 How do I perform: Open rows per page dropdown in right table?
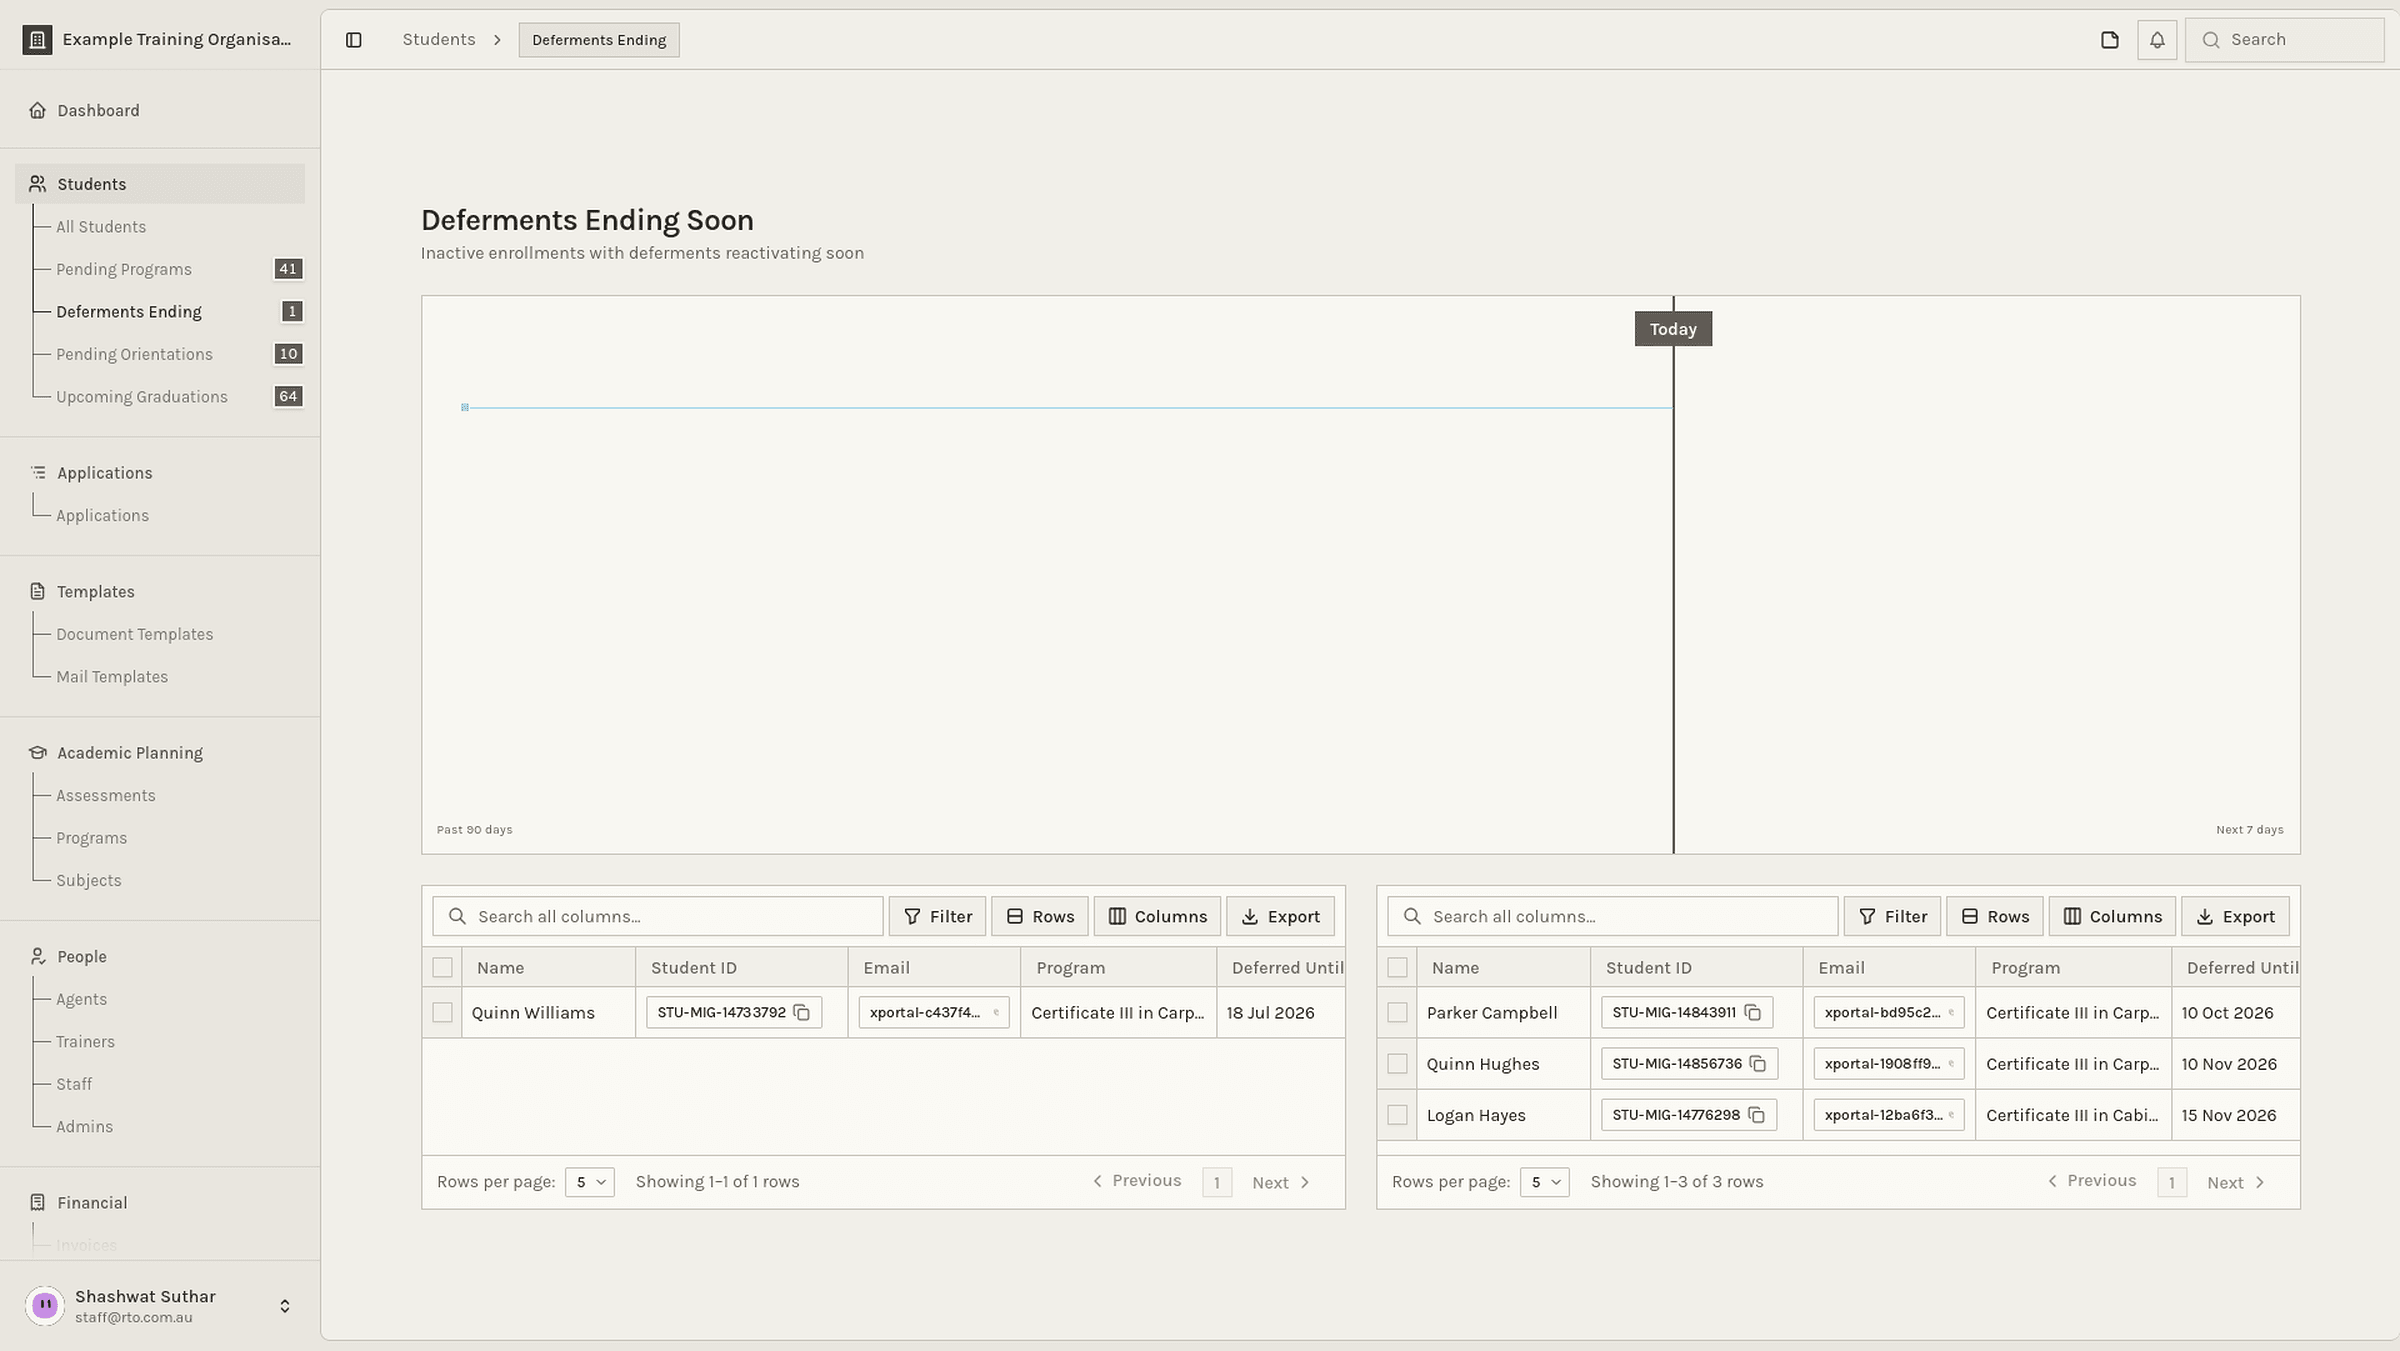(1545, 1182)
